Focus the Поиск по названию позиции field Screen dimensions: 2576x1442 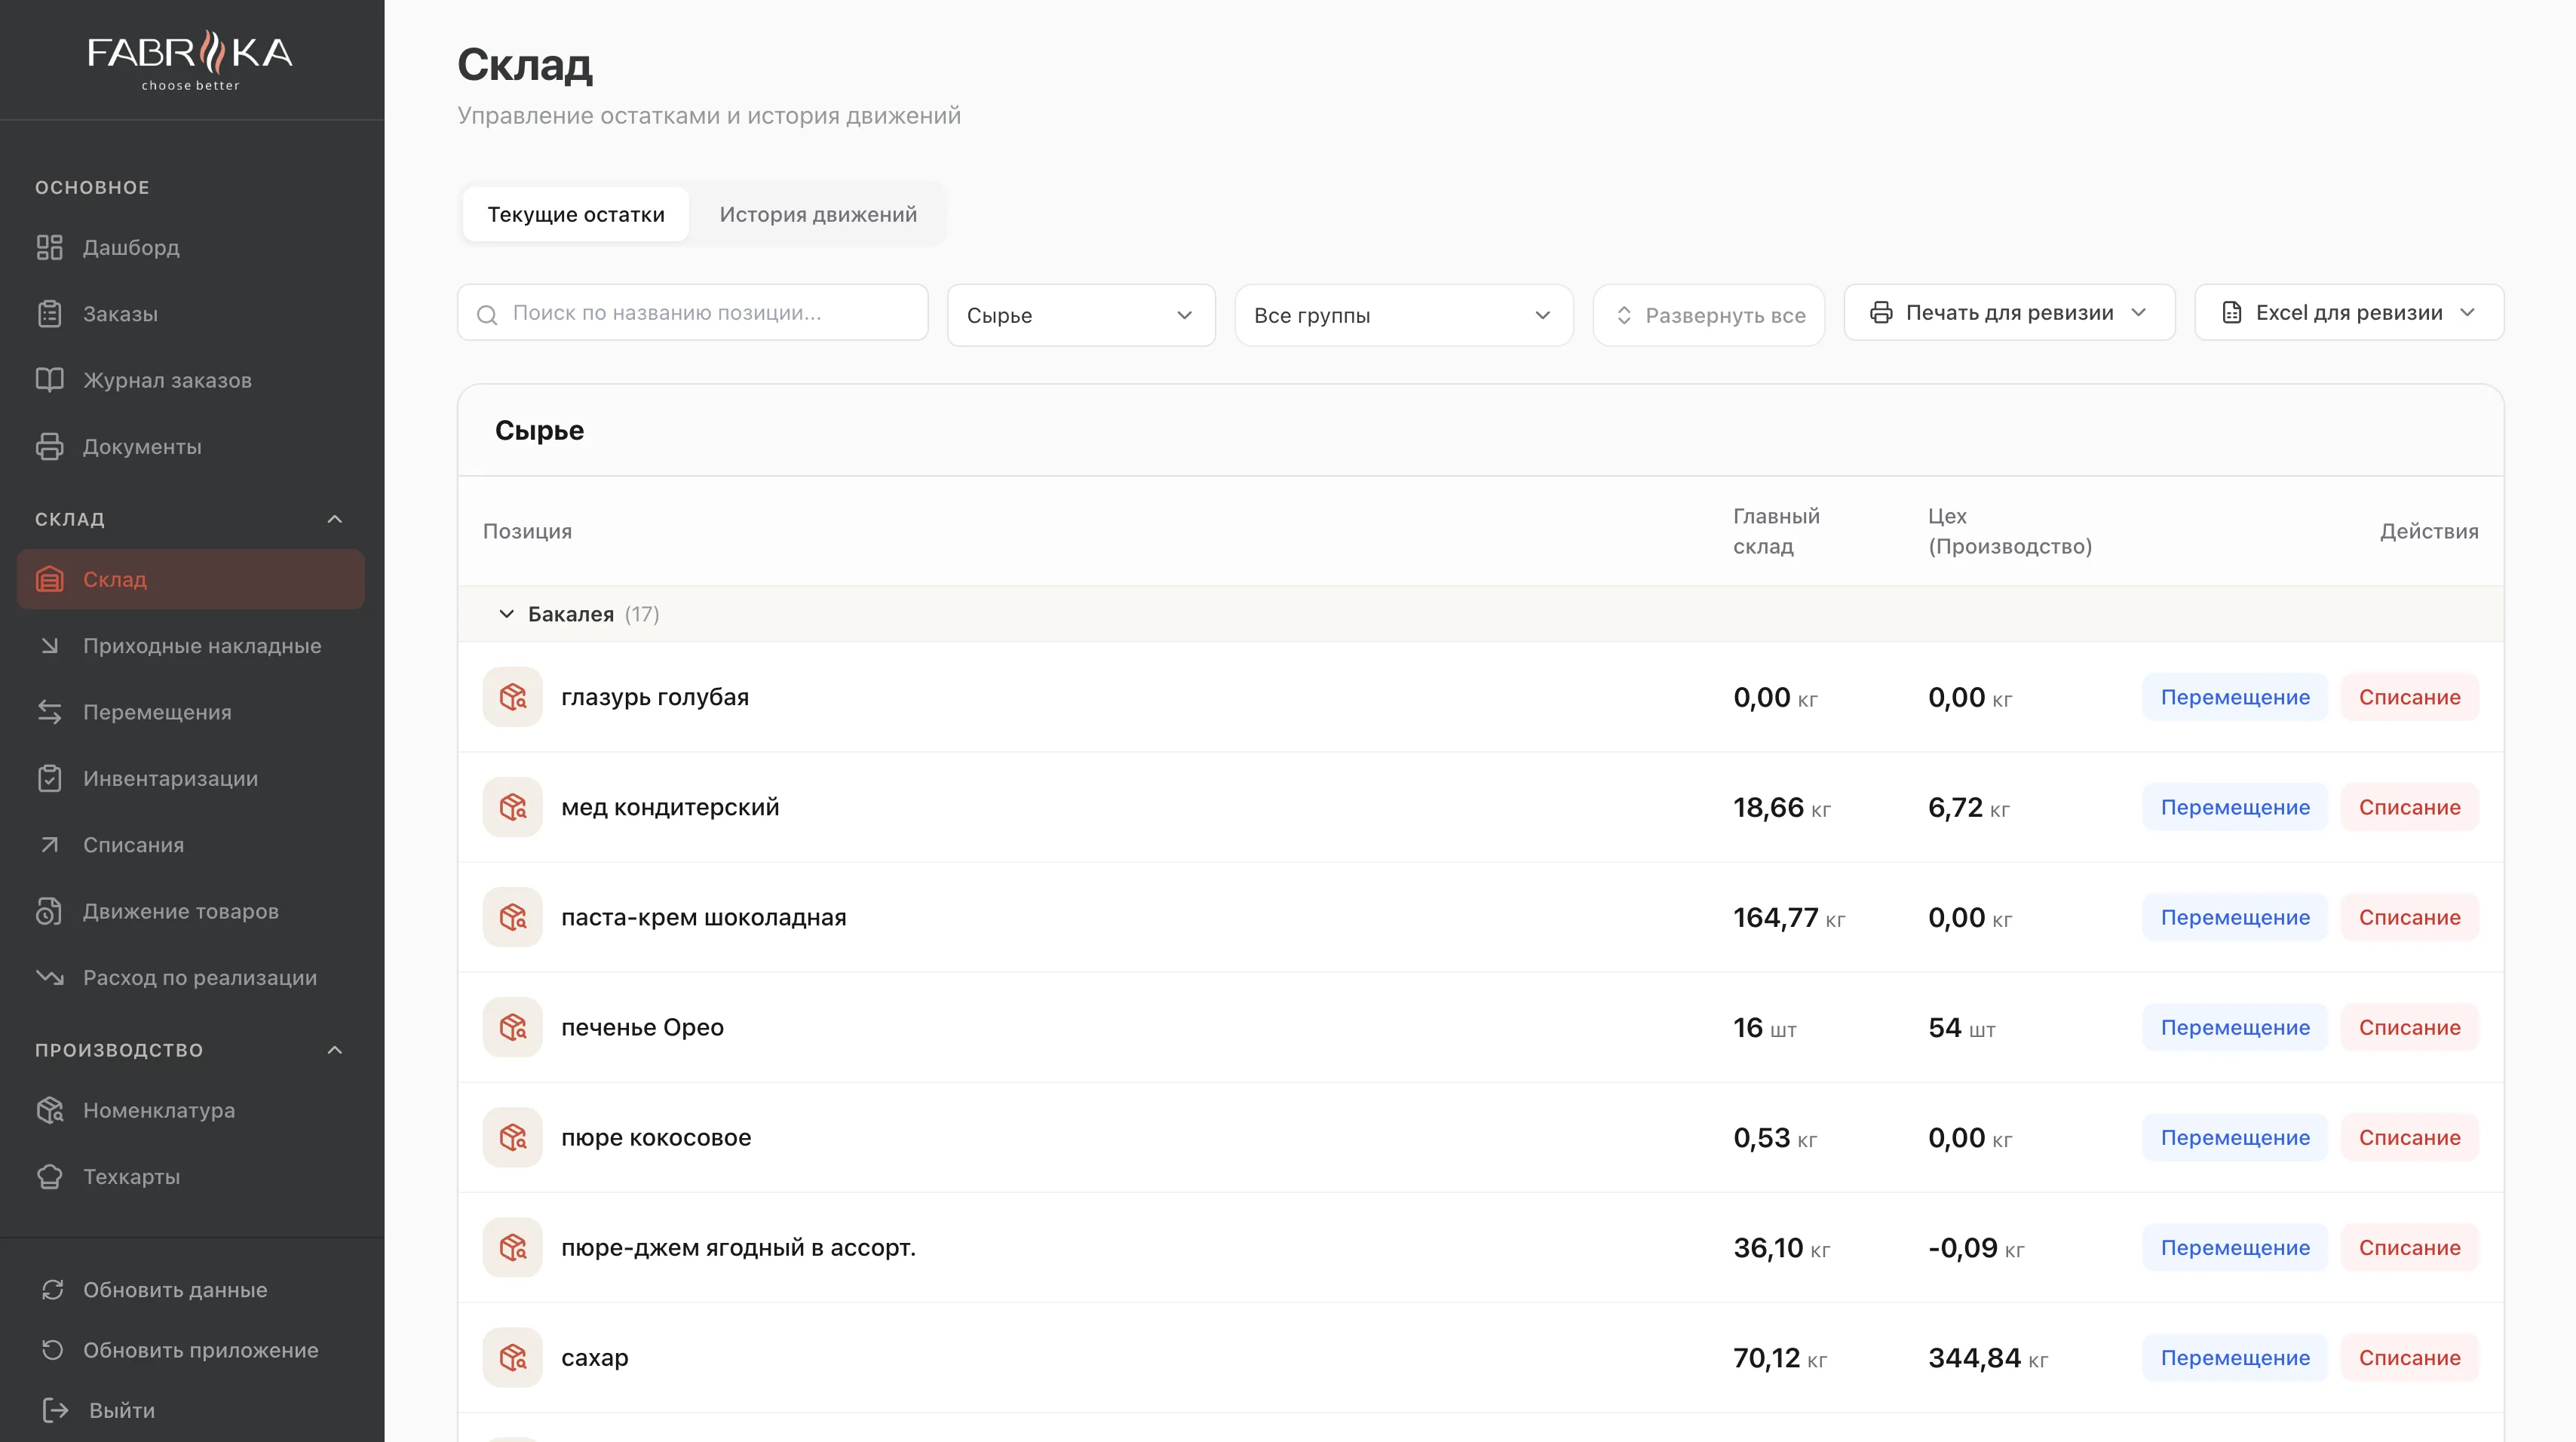[692, 313]
